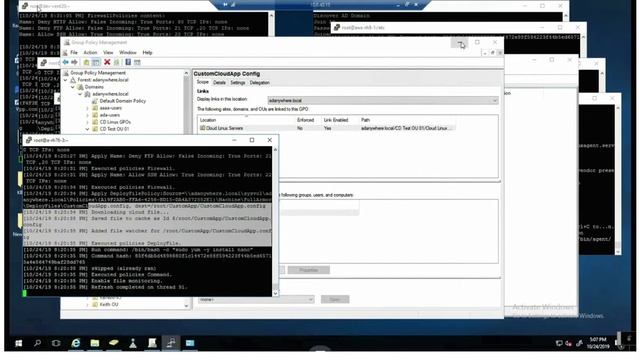Click the Cloud Linux Servers row icon
The image size is (640, 360).
tap(202, 128)
